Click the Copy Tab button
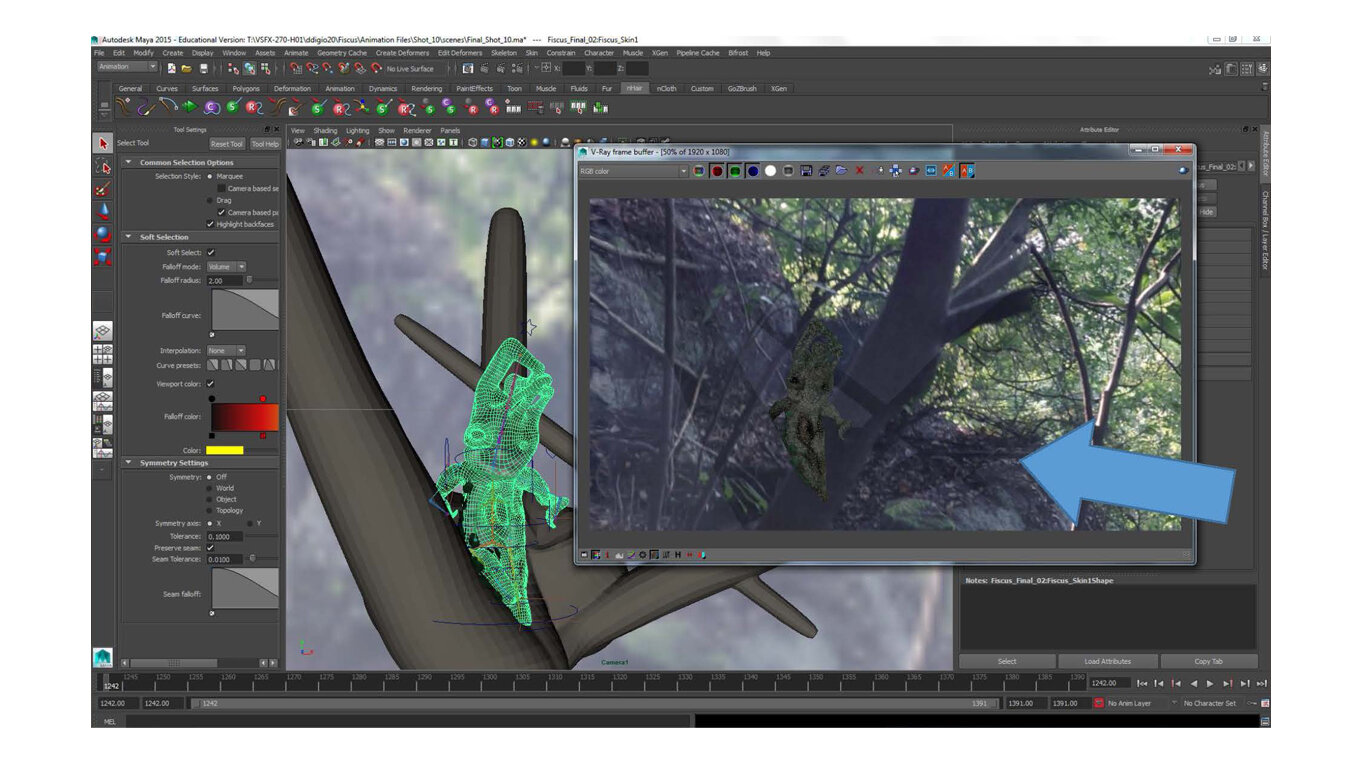This screenshot has width=1366, height=768. pyautogui.click(x=1208, y=661)
